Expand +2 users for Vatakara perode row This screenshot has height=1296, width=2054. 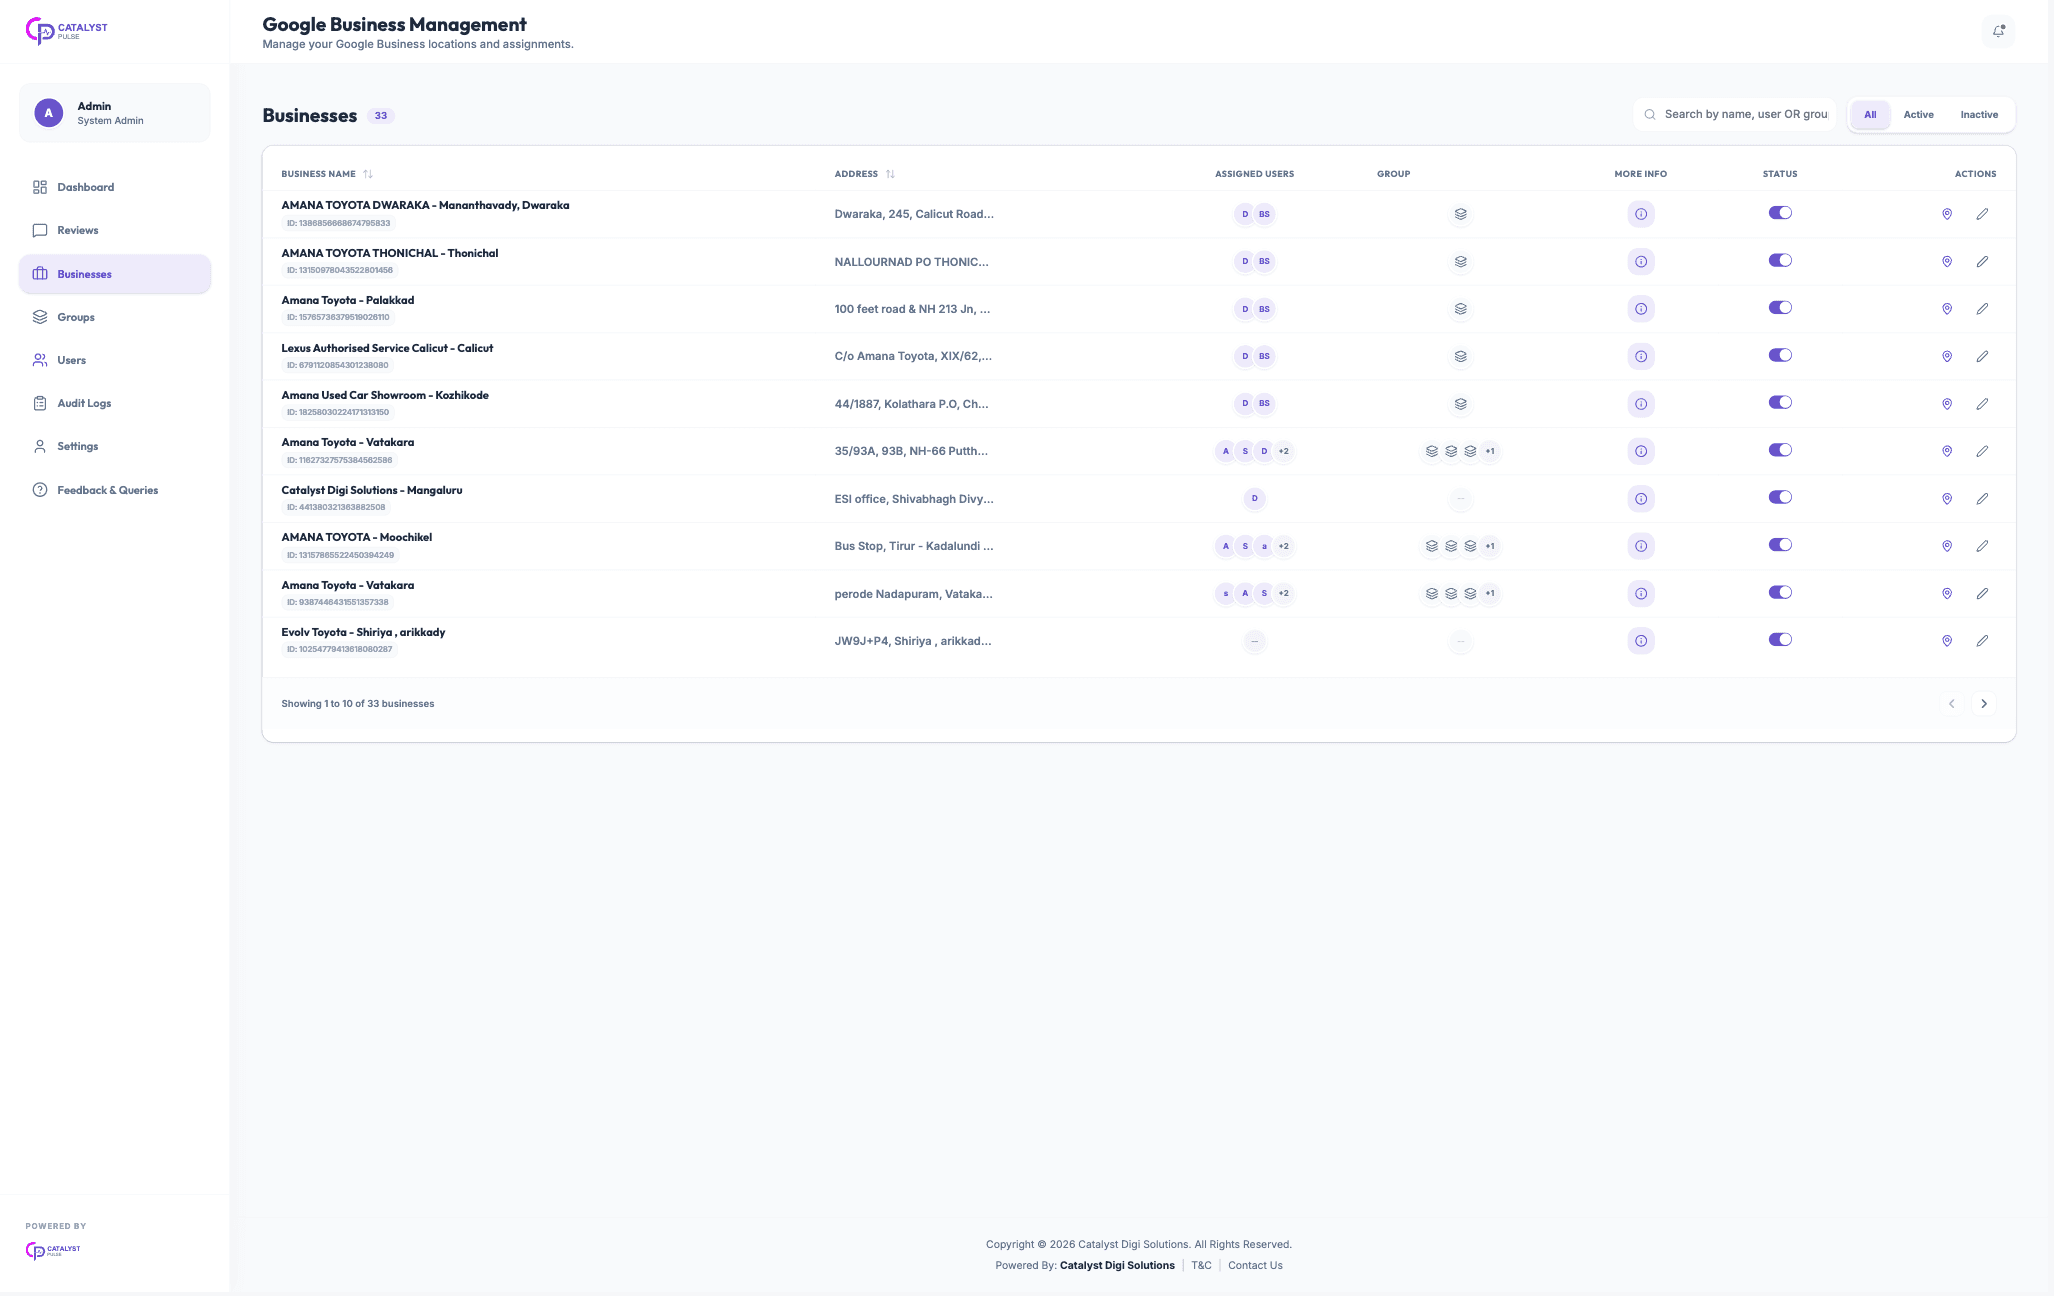pyautogui.click(x=1284, y=594)
